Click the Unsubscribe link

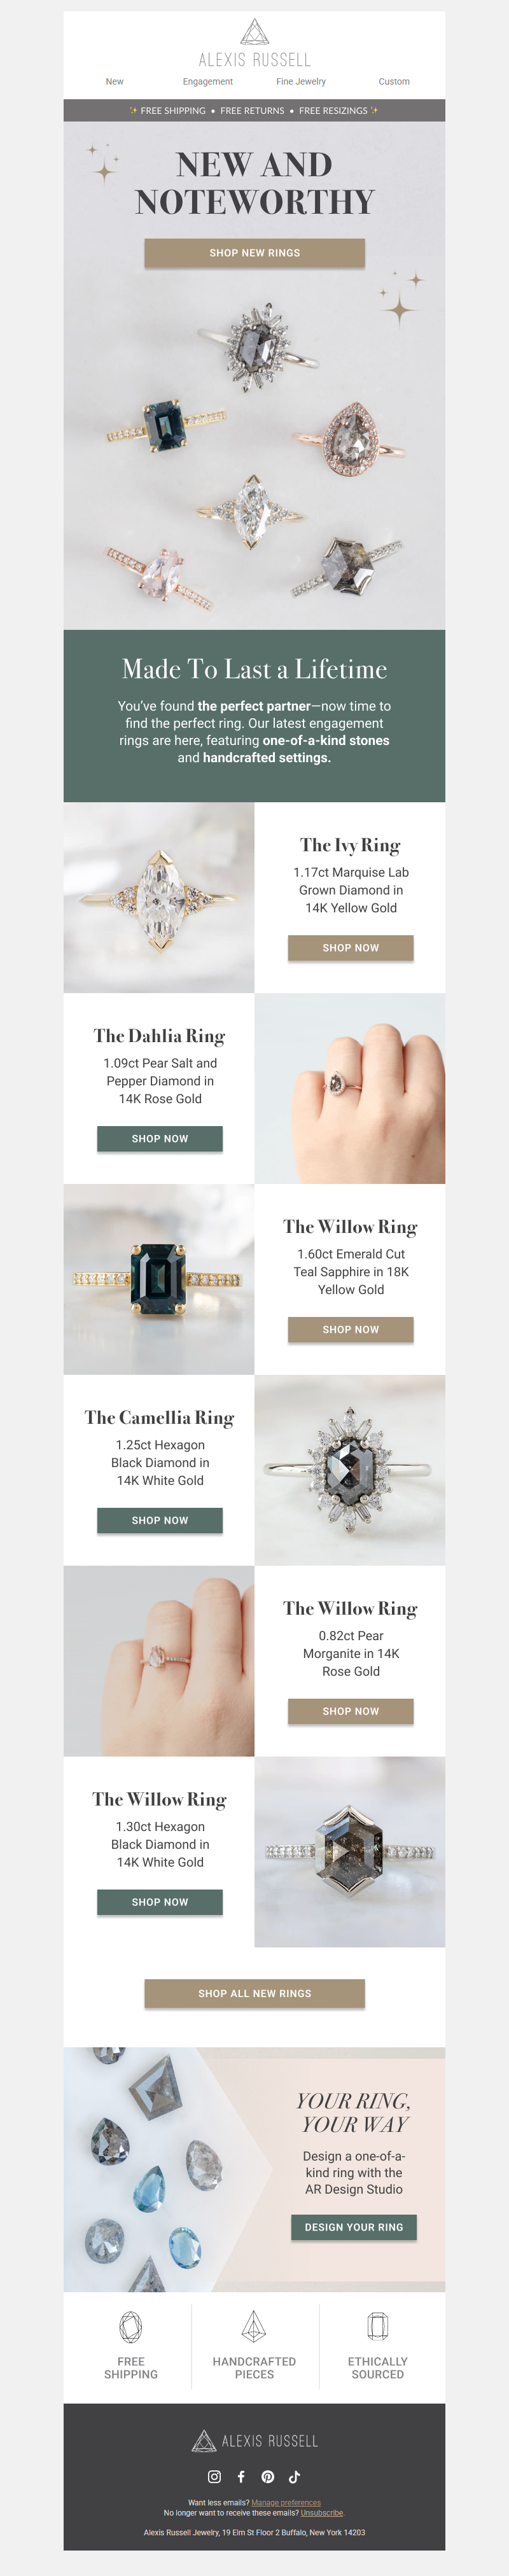pos(322,2513)
